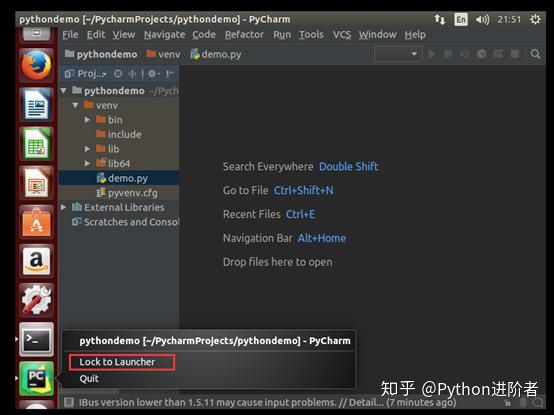Screen dimensions: 554x415
Task: Open the Run menu
Action: (282, 35)
